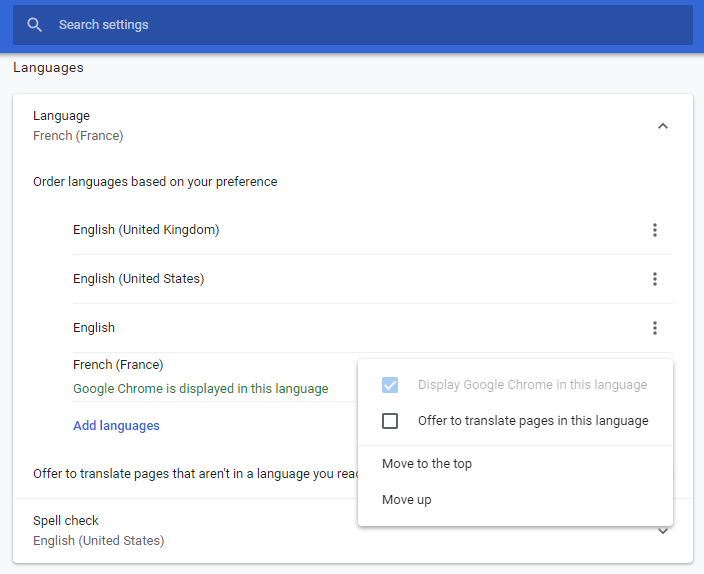Select the English (United States) entry
Viewport: 704px width, 574px height.
point(138,279)
